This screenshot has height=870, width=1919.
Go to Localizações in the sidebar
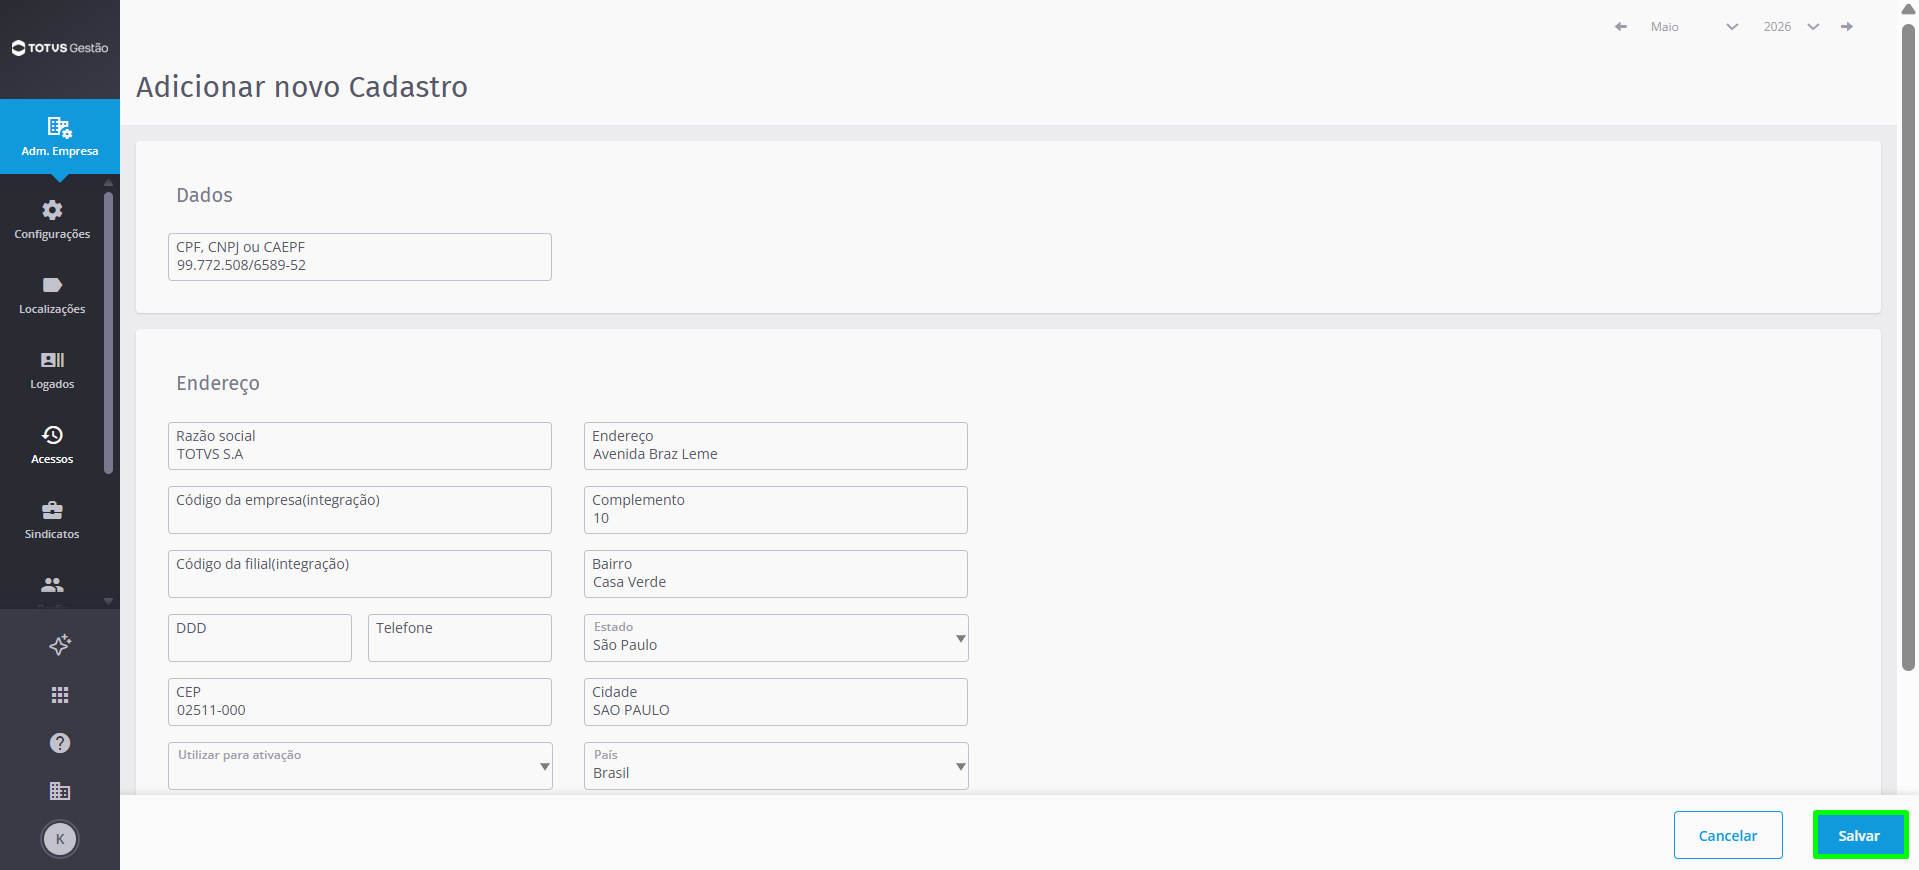52,295
